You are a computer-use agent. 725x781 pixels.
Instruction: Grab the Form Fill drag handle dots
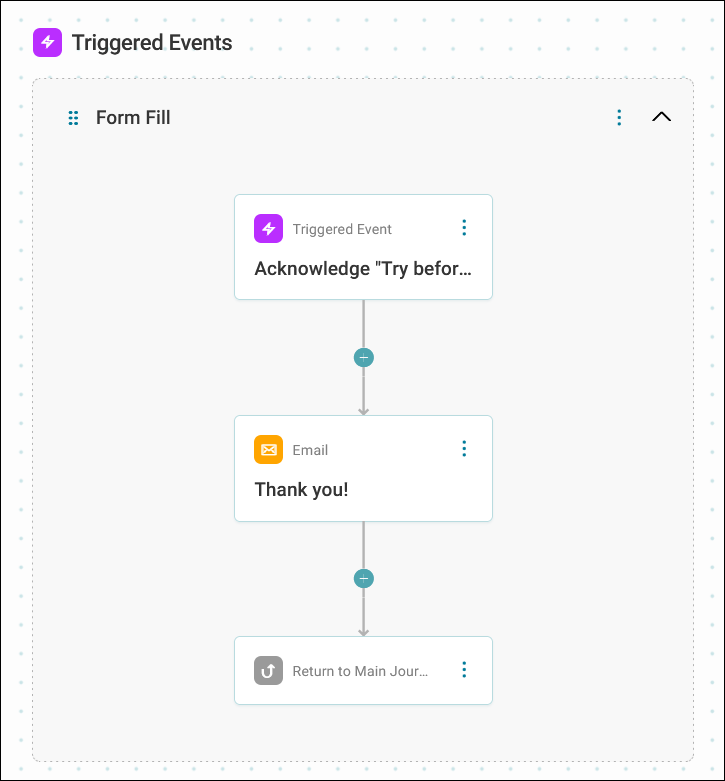(x=73, y=118)
